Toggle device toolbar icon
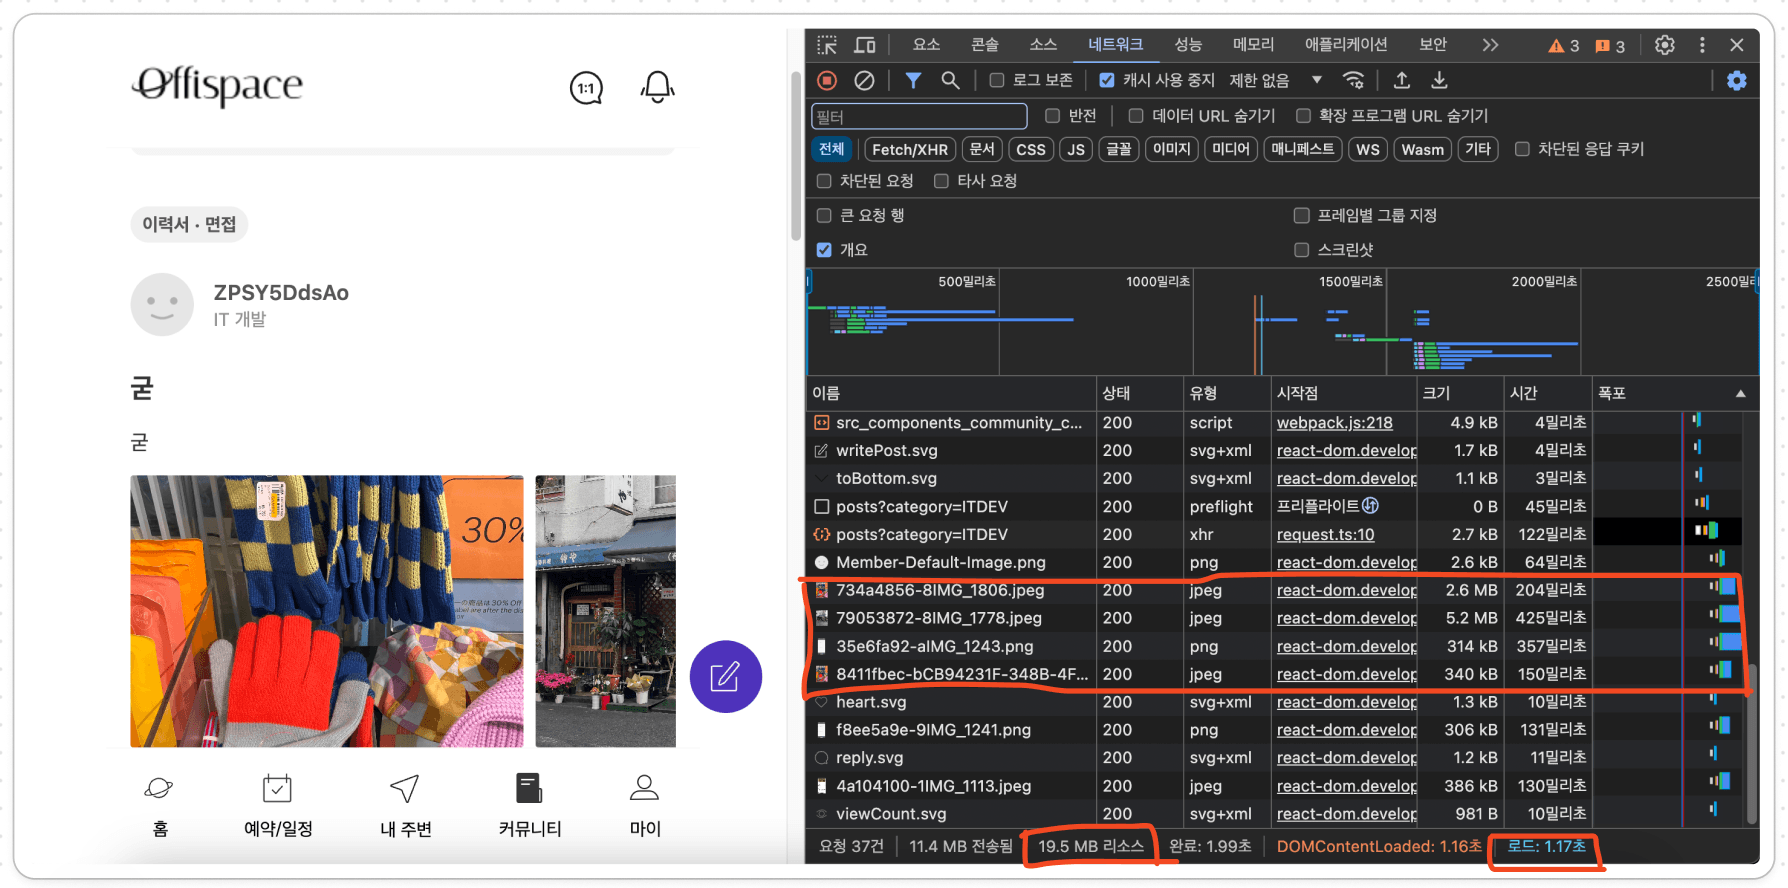The image size is (1788, 888). tap(865, 45)
